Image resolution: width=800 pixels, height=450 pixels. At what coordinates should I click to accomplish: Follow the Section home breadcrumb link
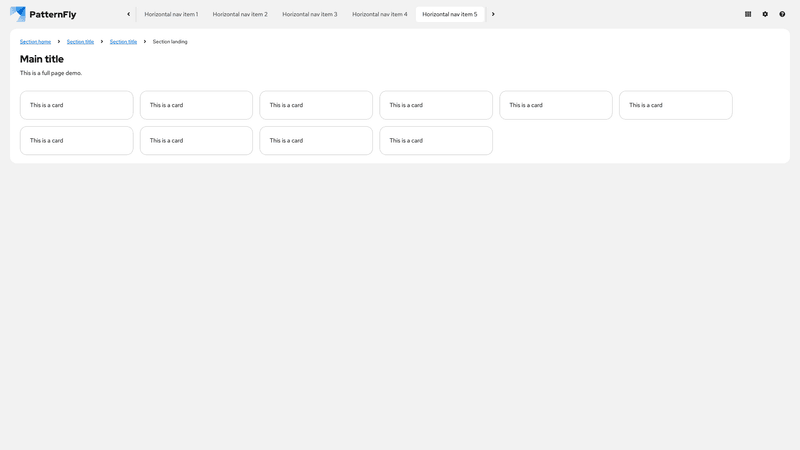point(35,42)
